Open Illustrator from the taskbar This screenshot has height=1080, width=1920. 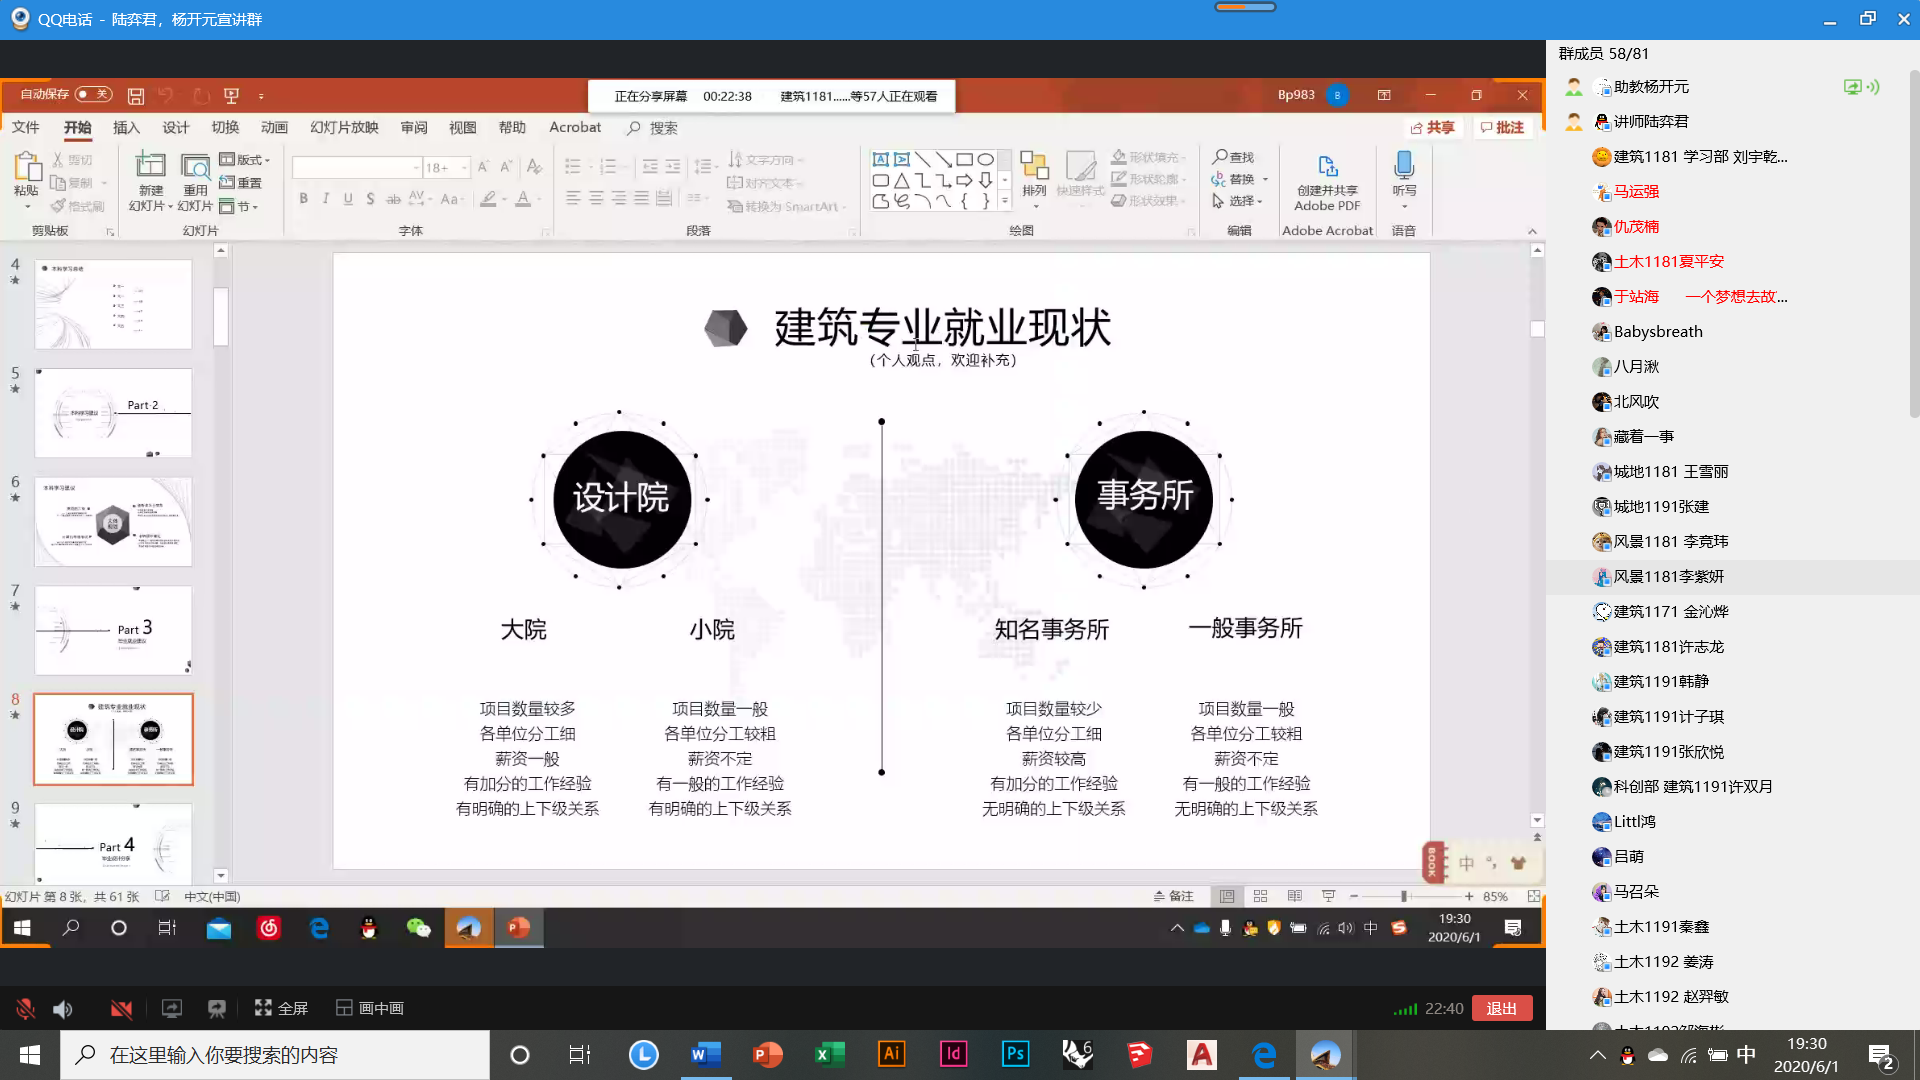tap(891, 1054)
